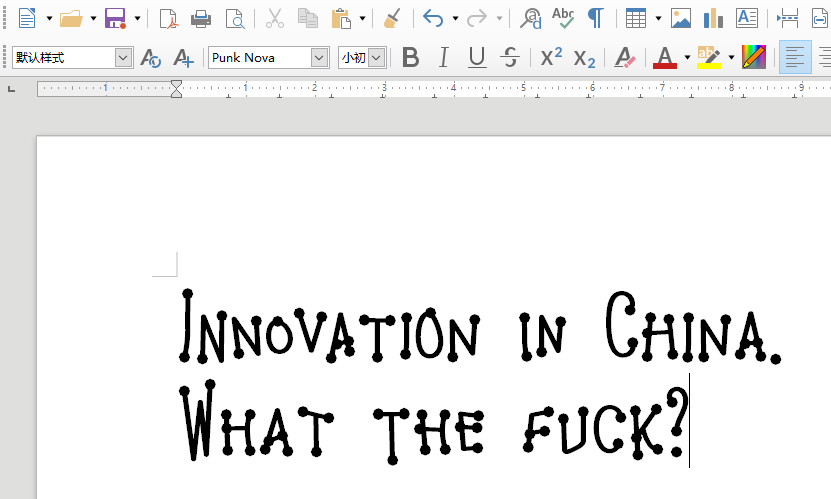Image resolution: width=831 pixels, height=499 pixels.
Task: Toggle formatting marks (pilcrow)
Action: [596, 18]
